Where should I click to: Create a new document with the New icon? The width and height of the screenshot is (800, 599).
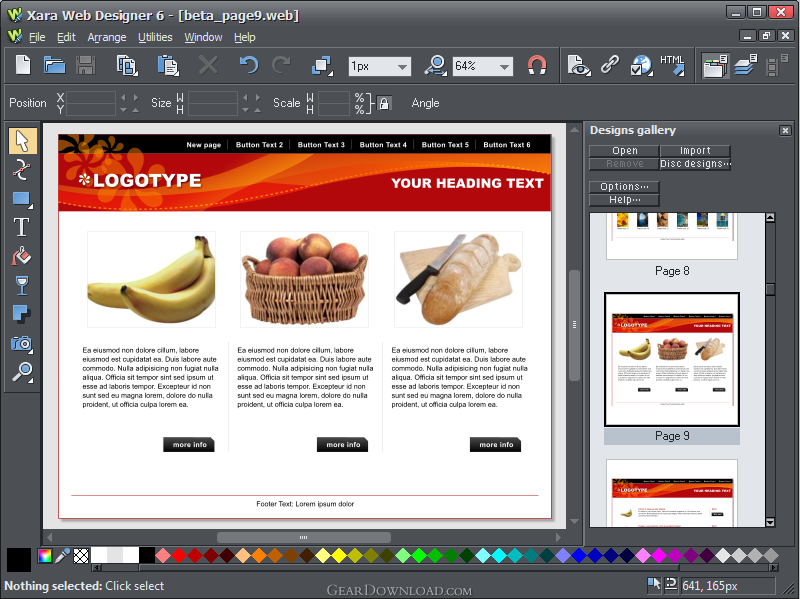[x=23, y=66]
